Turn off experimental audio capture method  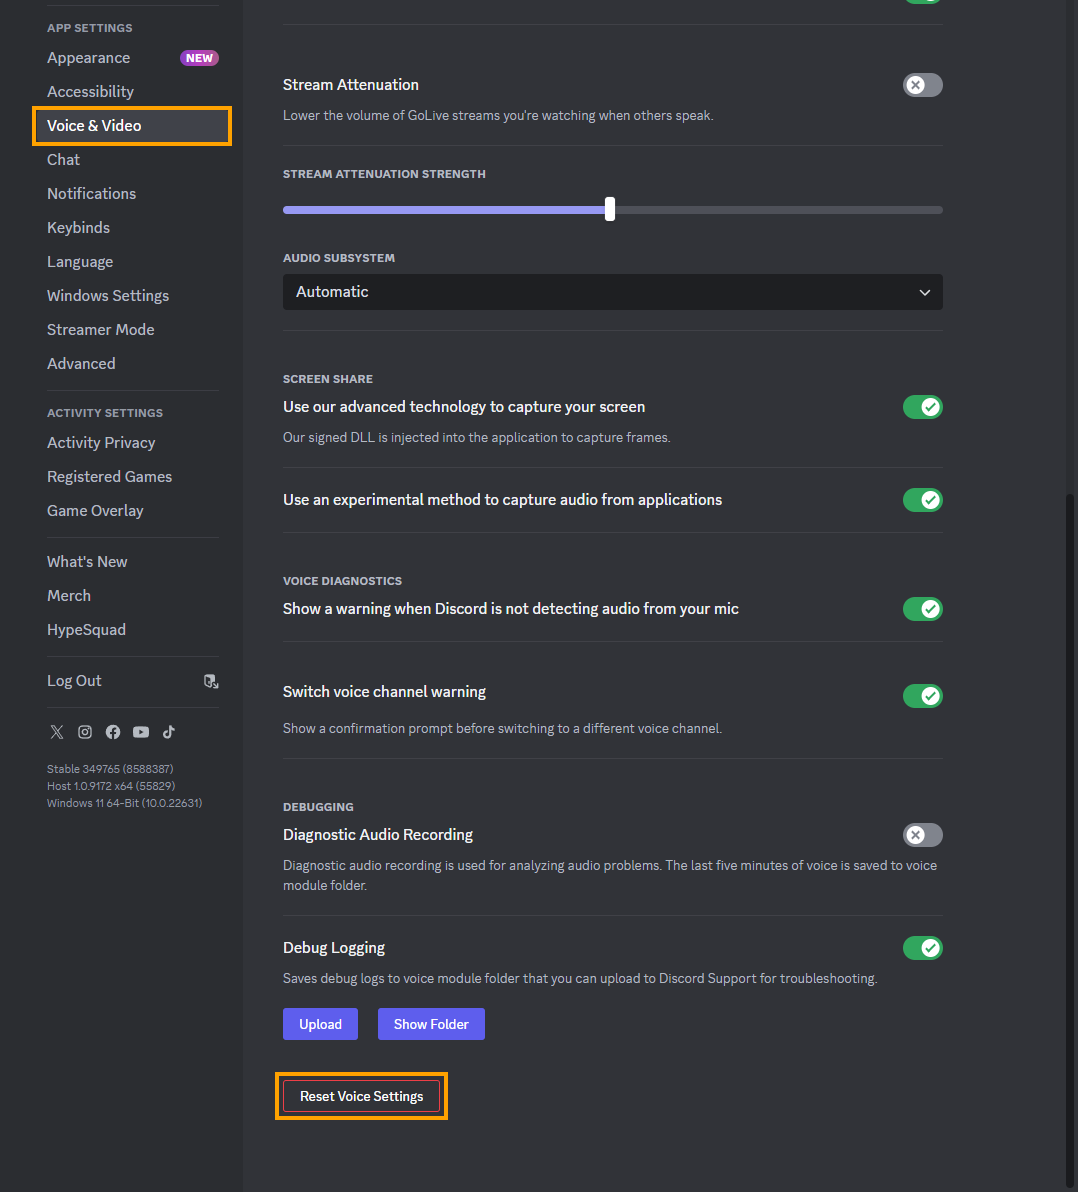click(x=922, y=500)
